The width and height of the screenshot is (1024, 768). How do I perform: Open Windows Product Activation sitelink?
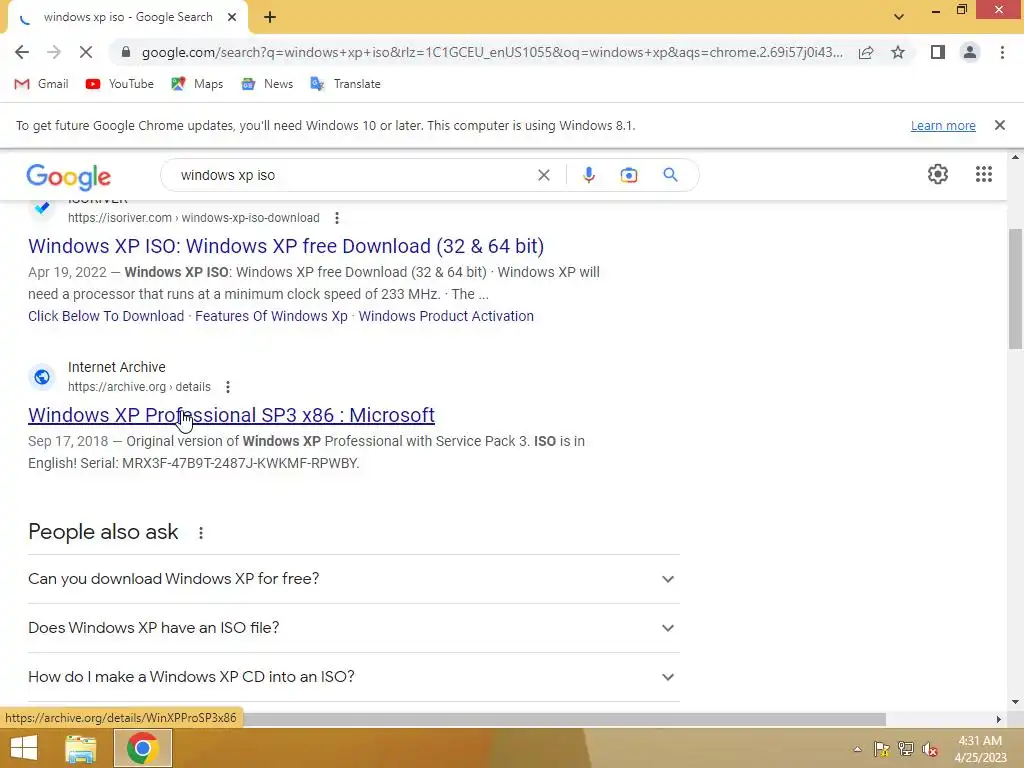[446, 316]
